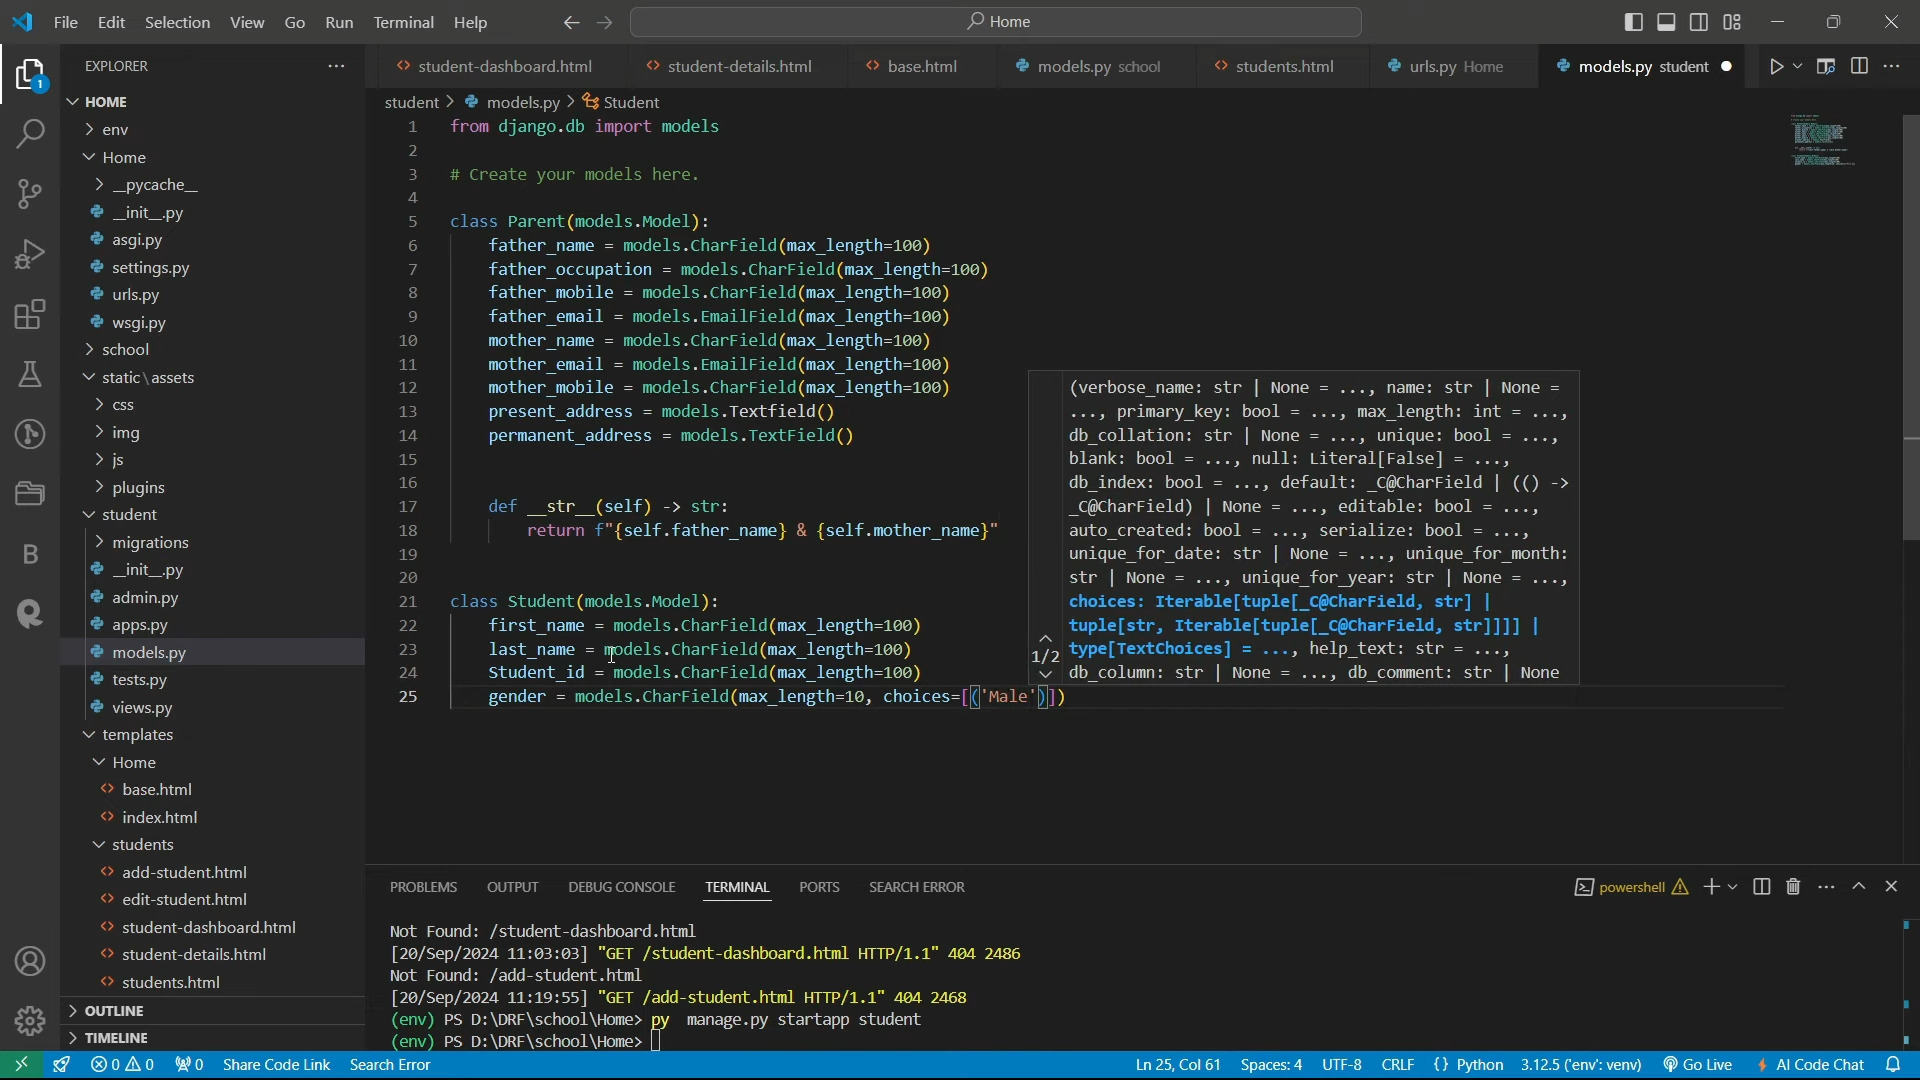1920x1080 pixels.
Task: Open run button dropdown arrow
Action: click(x=1798, y=67)
